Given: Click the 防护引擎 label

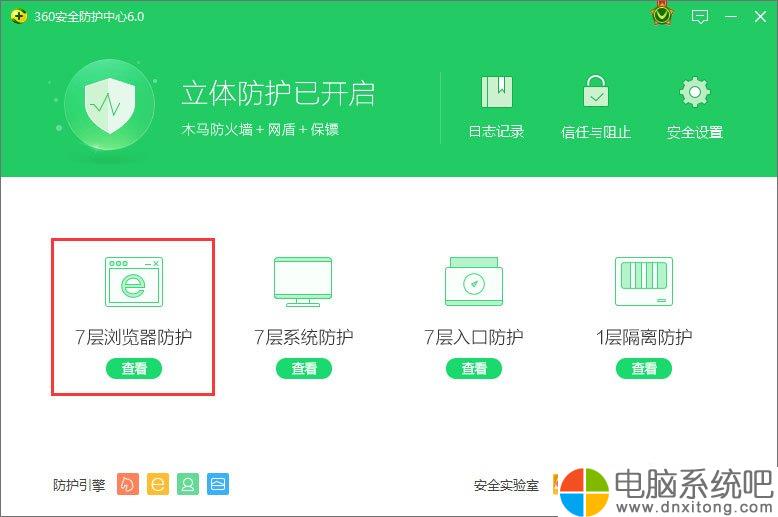Looking at the screenshot, I should (x=79, y=485).
